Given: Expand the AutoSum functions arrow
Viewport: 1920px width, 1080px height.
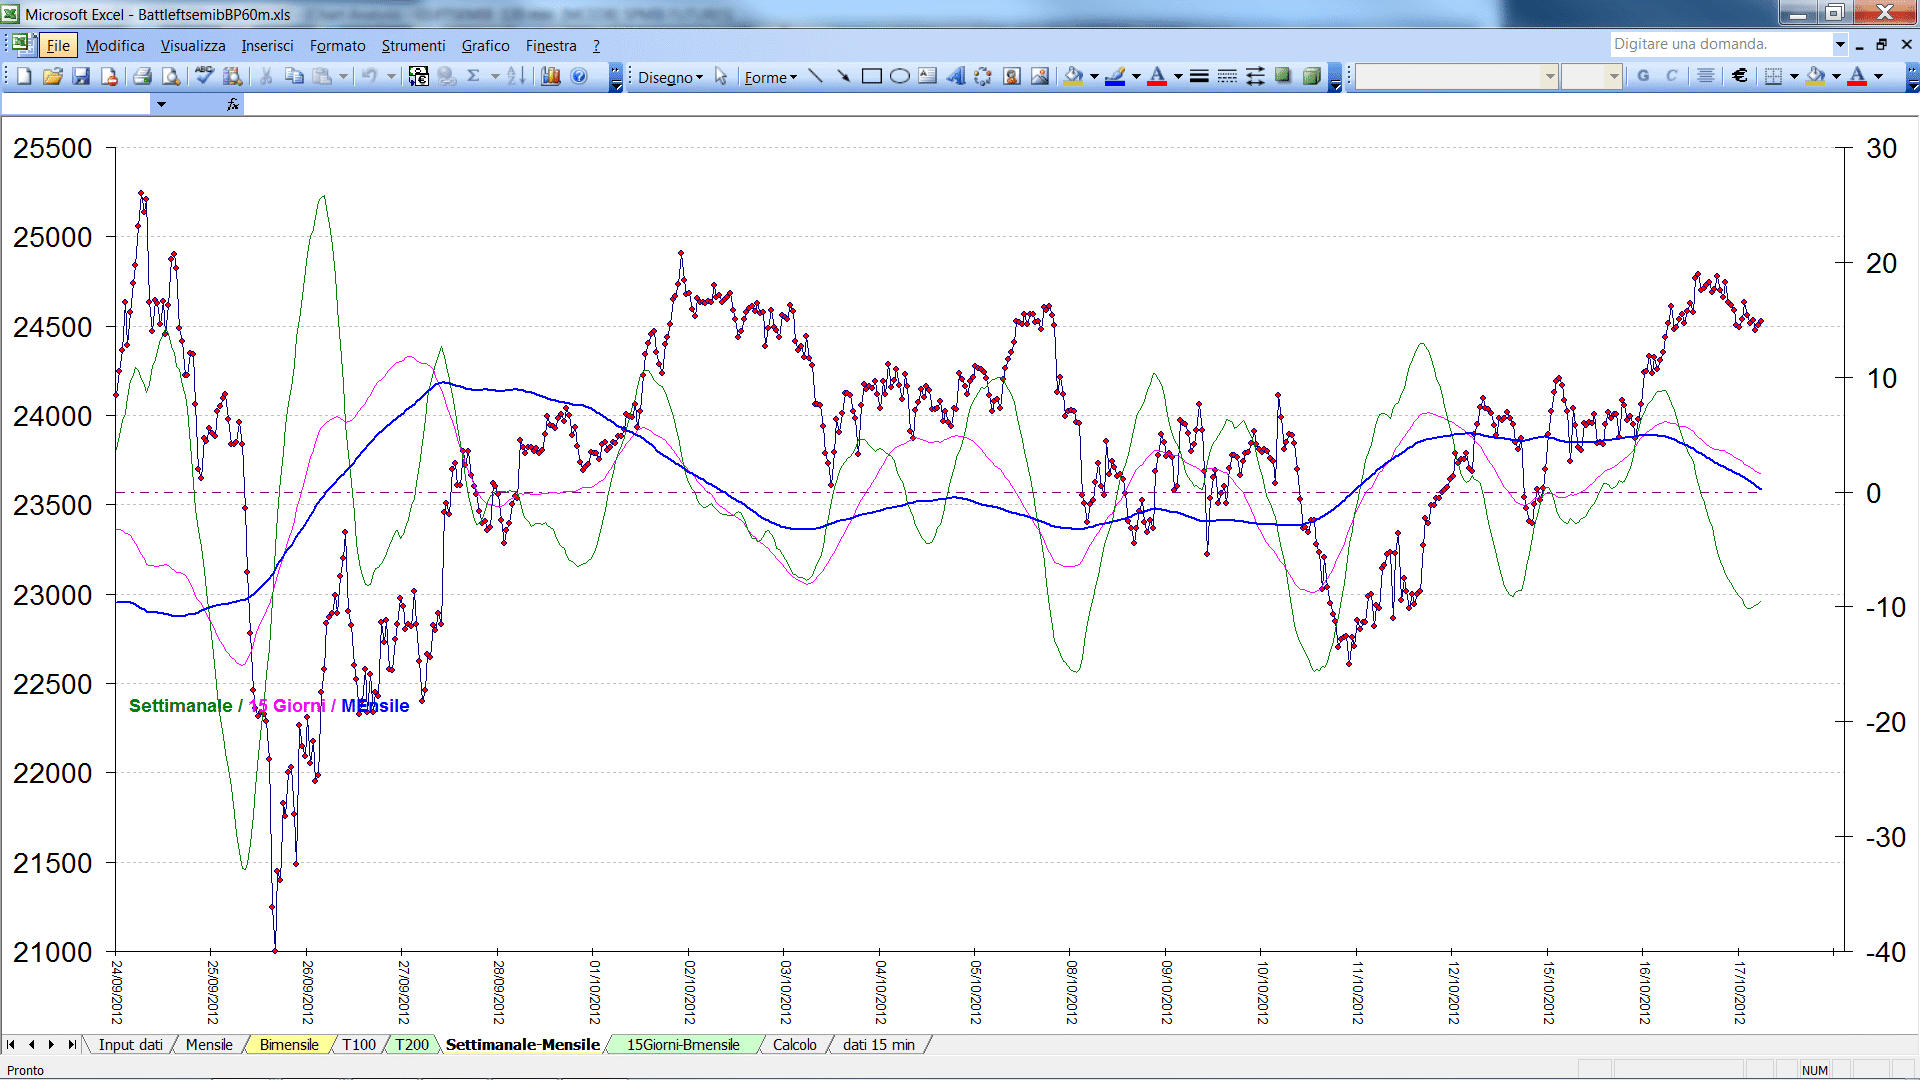Looking at the screenshot, I should (494, 76).
